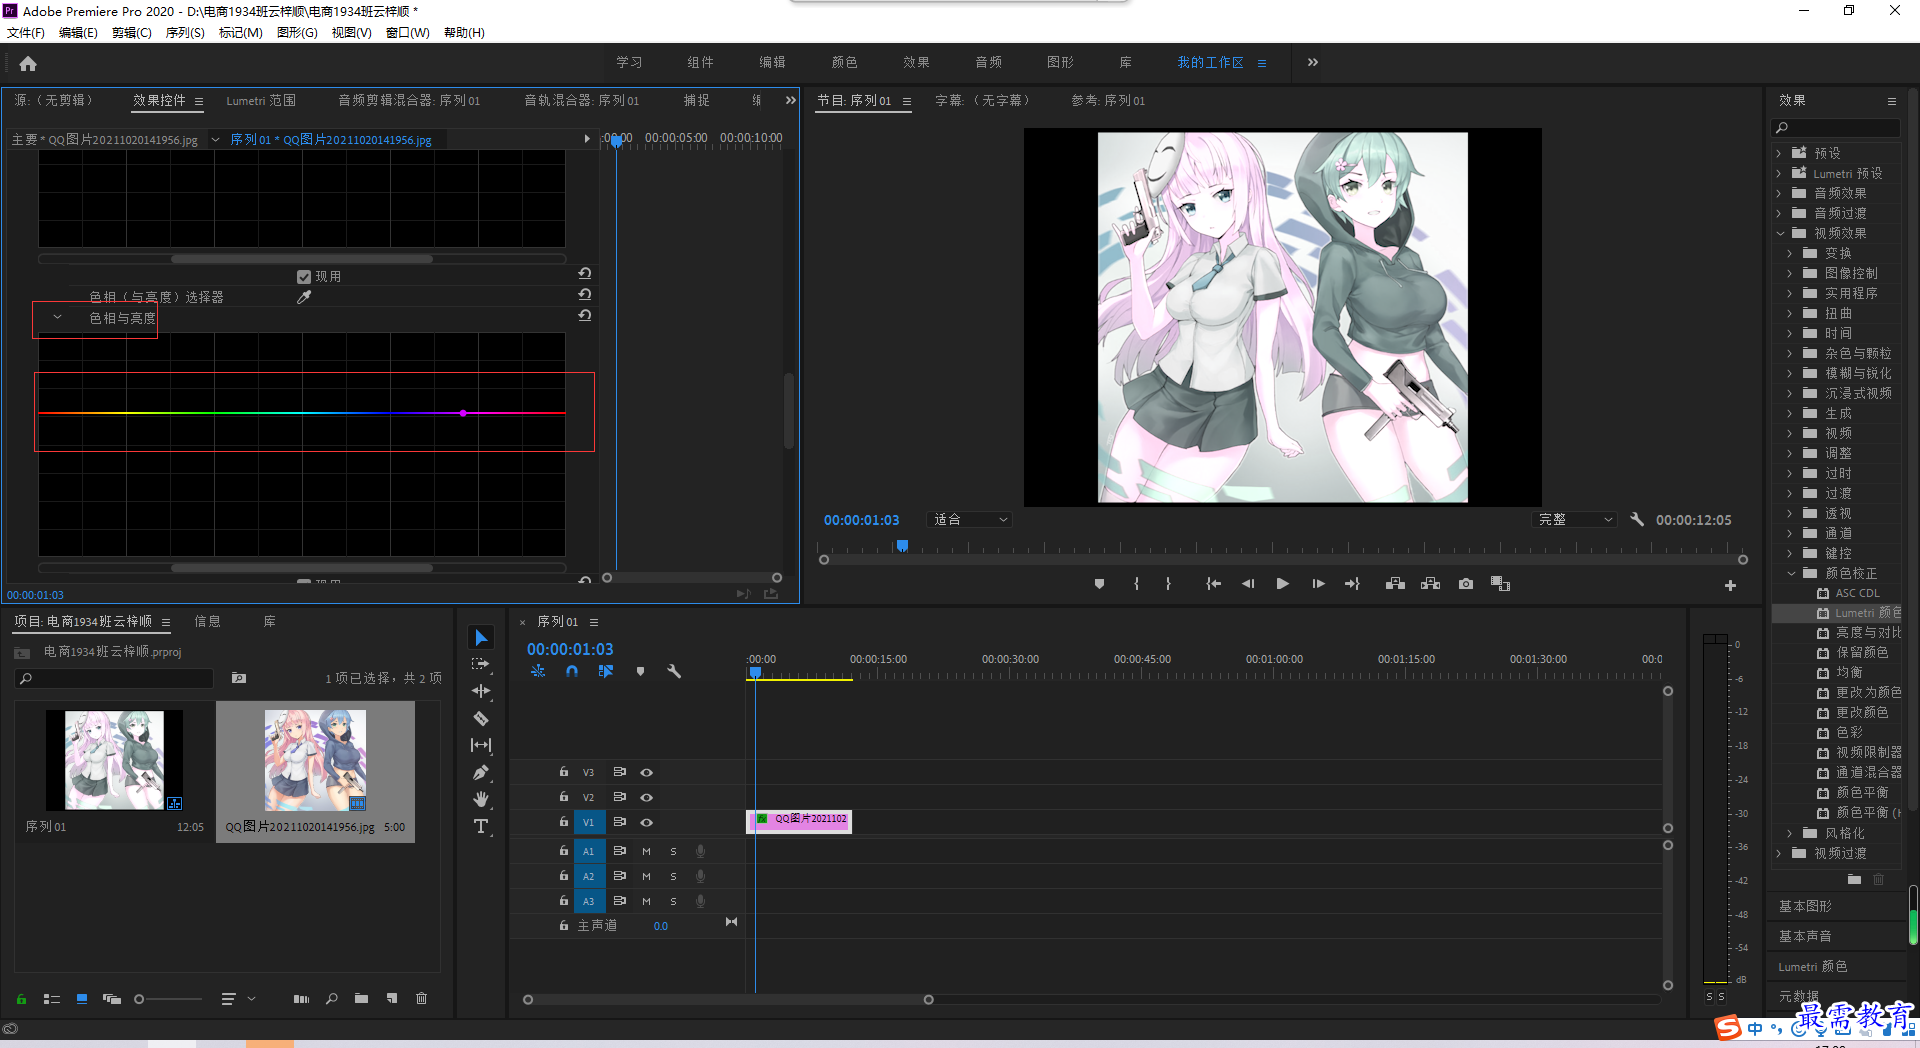Select the Type tool
Viewport: 1920px width, 1048px height.
click(481, 826)
